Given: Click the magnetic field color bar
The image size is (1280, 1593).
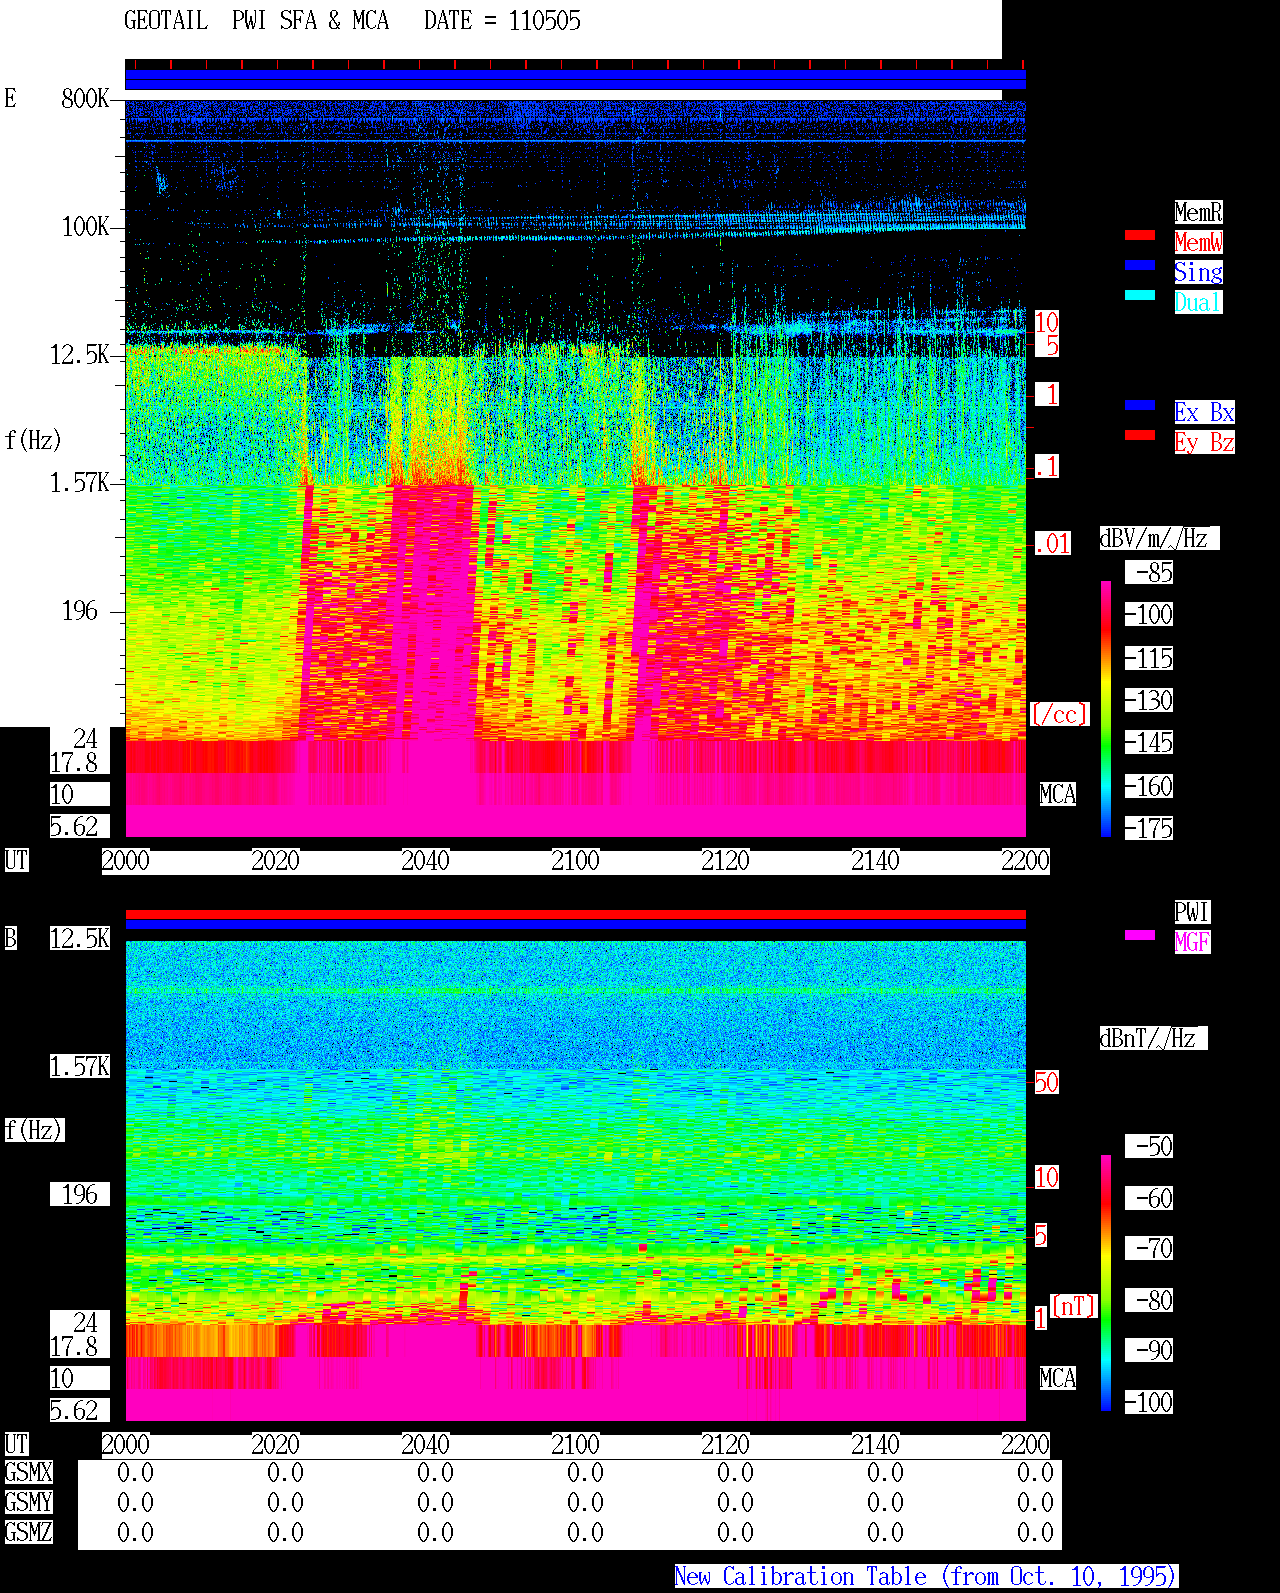Looking at the screenshot, I should [x=1106, y=1283].
